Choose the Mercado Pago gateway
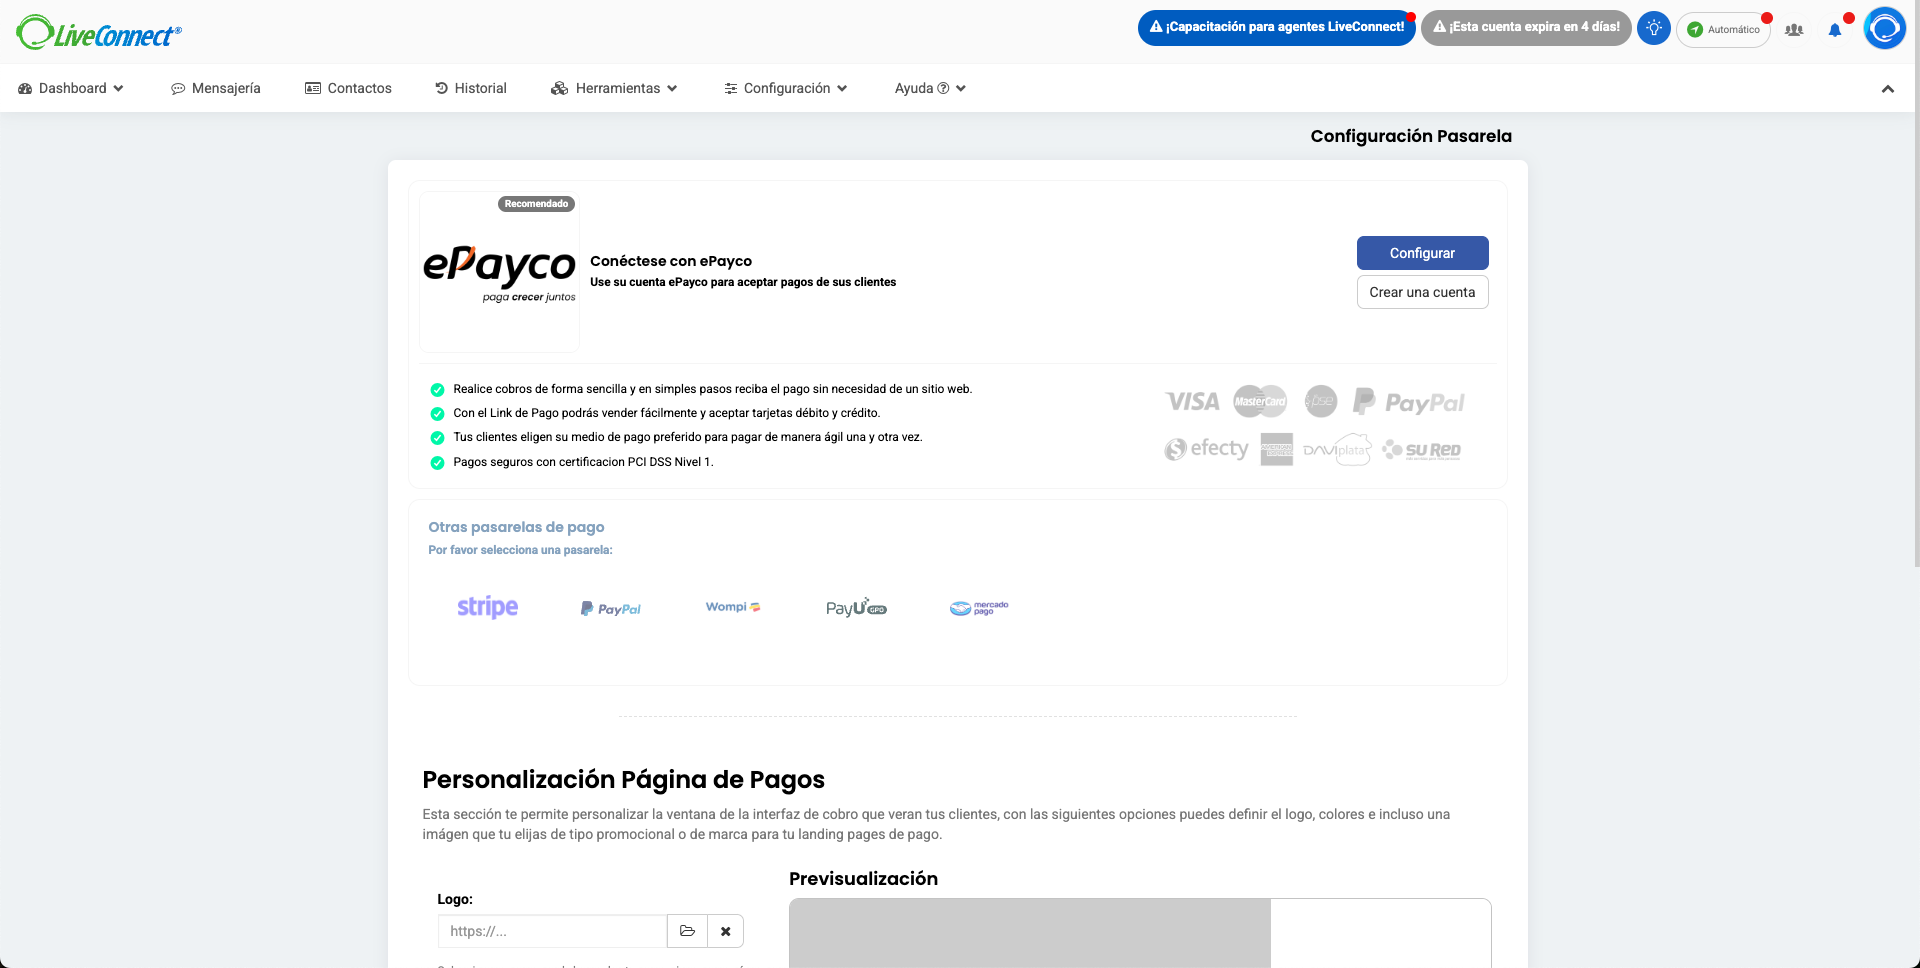Screen dimensions: 1920x968 coord(978,608)
